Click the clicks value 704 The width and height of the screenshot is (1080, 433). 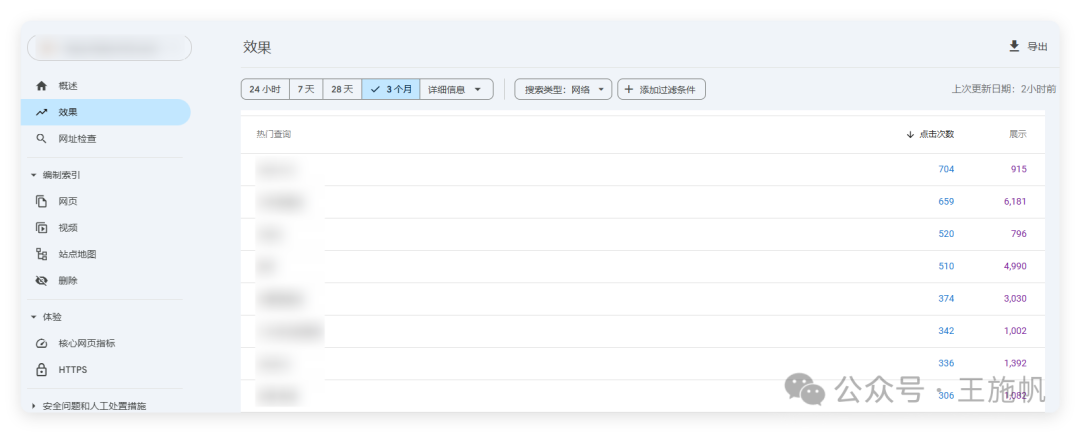(946, 169)
